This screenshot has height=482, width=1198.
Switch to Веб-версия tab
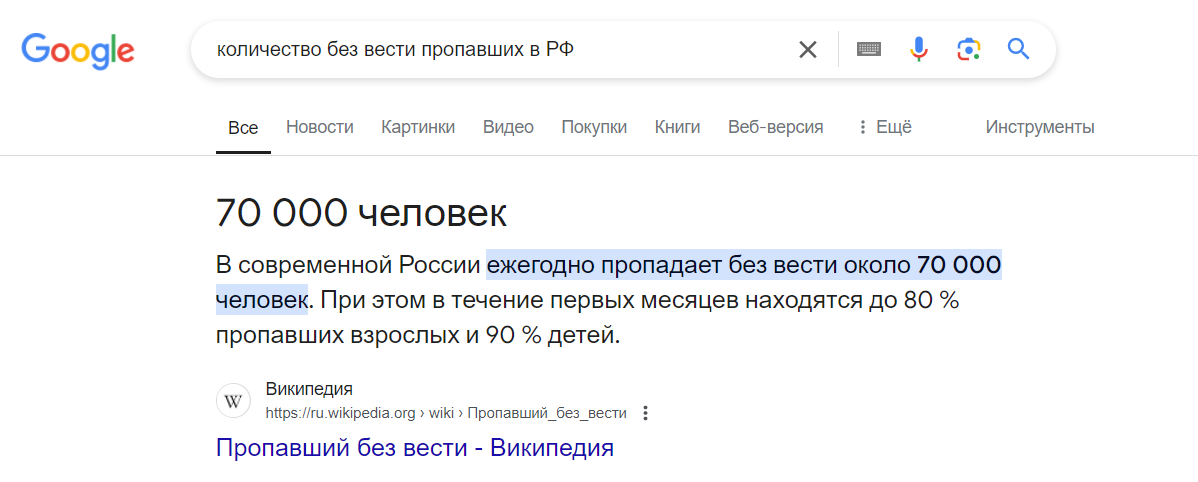(775, 127)
